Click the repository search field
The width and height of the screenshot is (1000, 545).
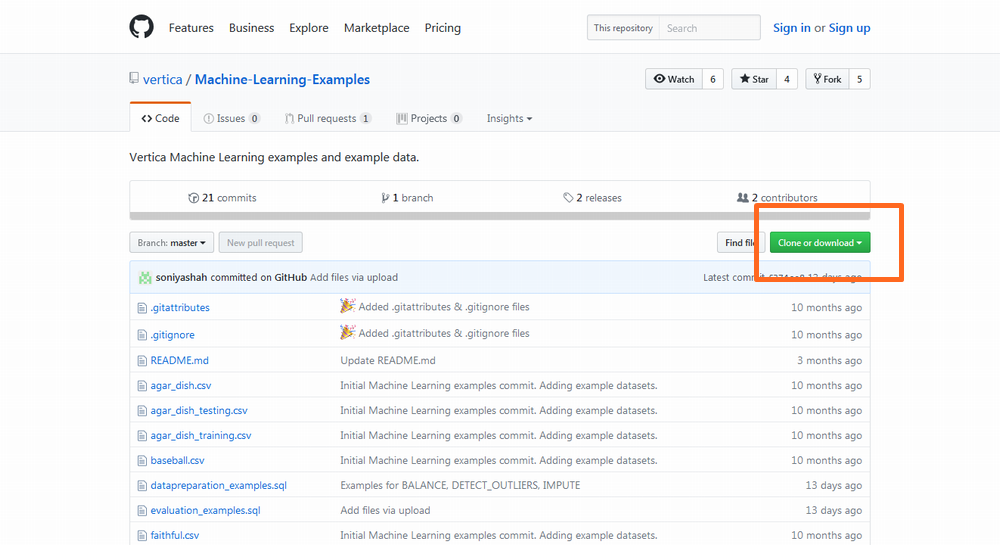click(709, 28)
